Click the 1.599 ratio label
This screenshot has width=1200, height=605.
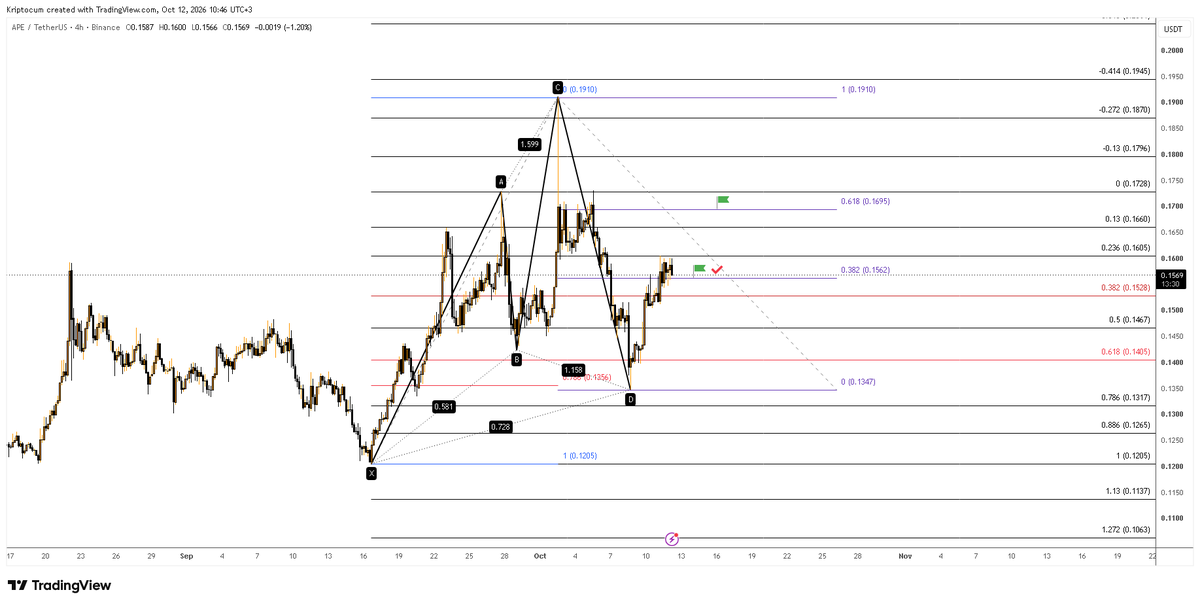click(530, 145)
